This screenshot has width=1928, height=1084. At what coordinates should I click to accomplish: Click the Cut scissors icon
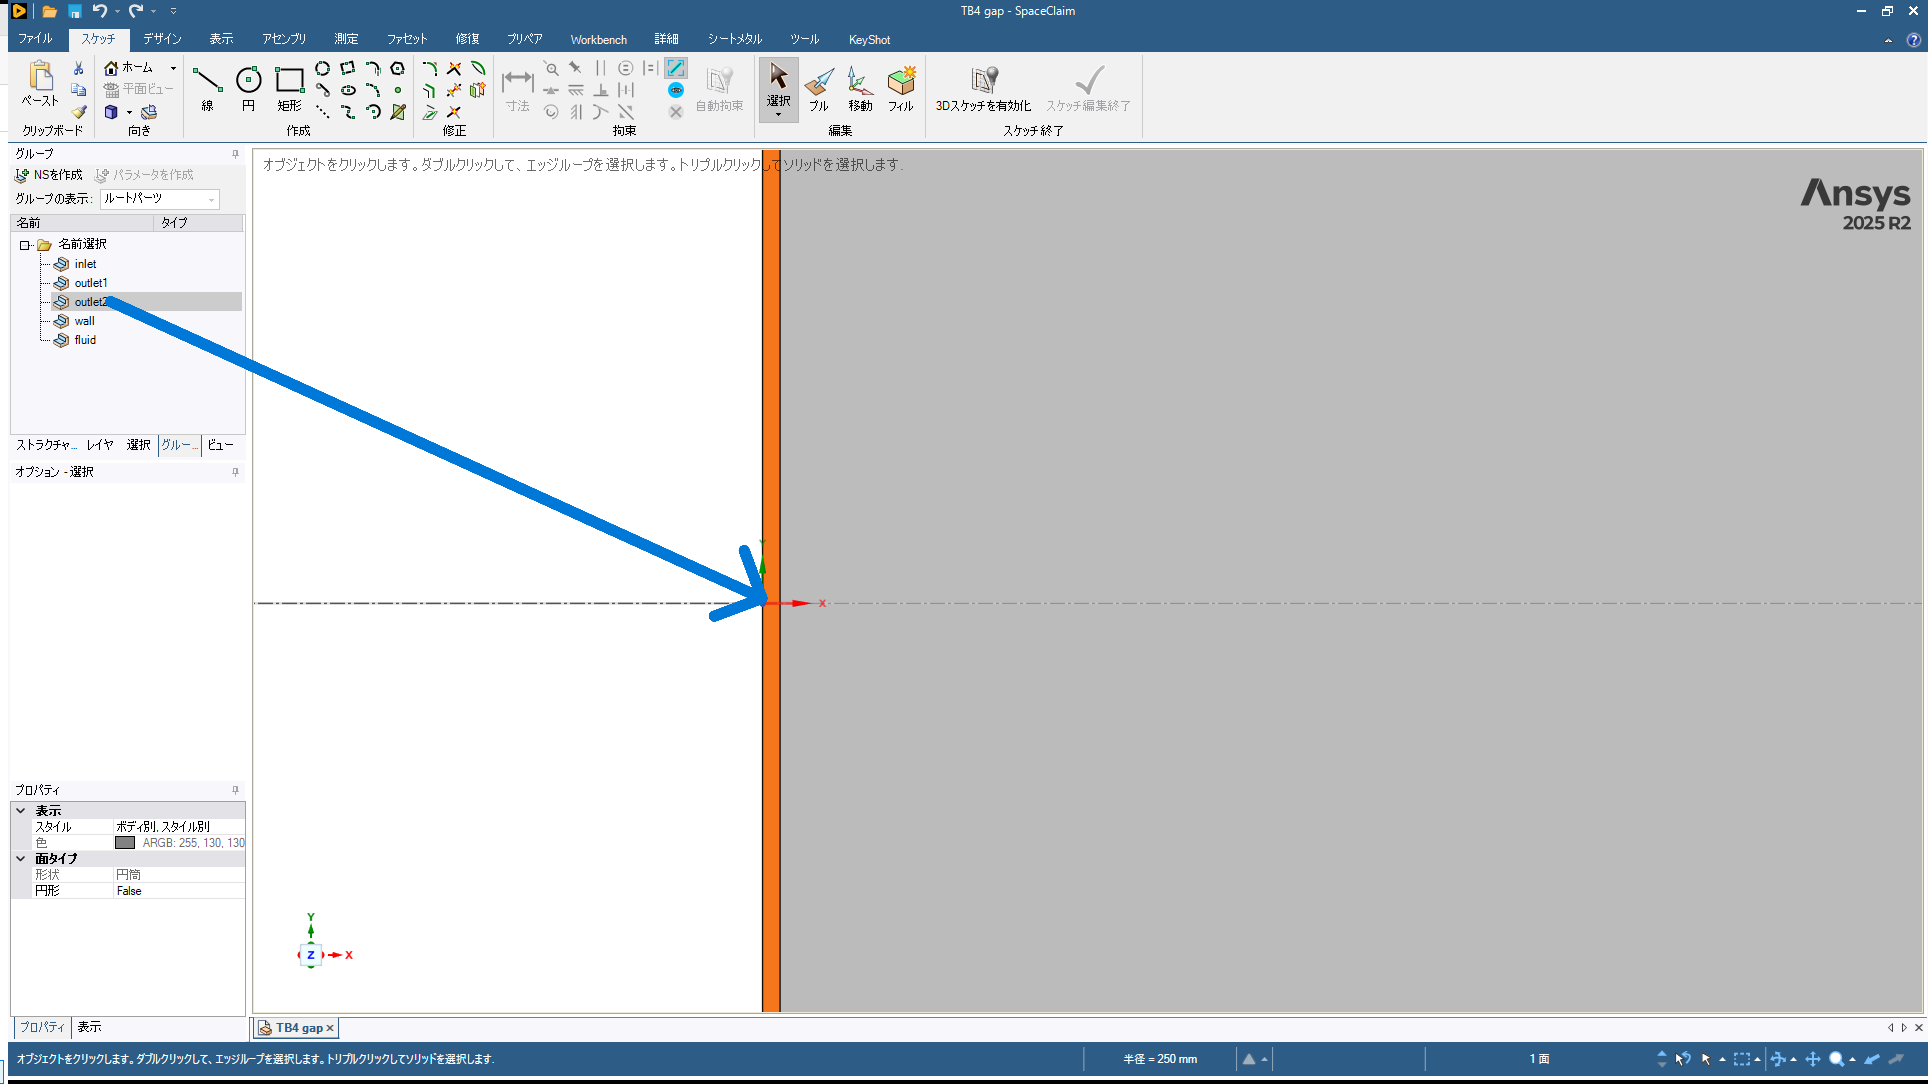79,68
